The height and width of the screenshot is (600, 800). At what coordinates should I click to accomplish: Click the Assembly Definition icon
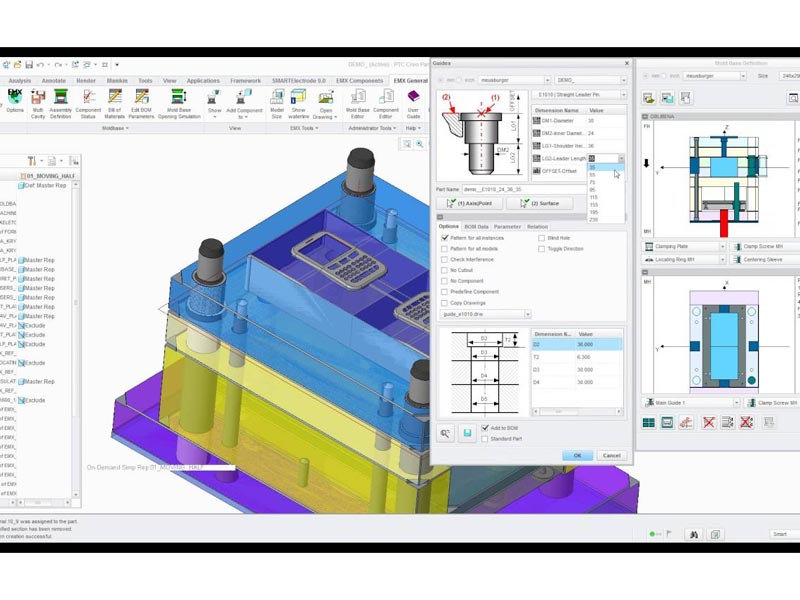(61, 100)
